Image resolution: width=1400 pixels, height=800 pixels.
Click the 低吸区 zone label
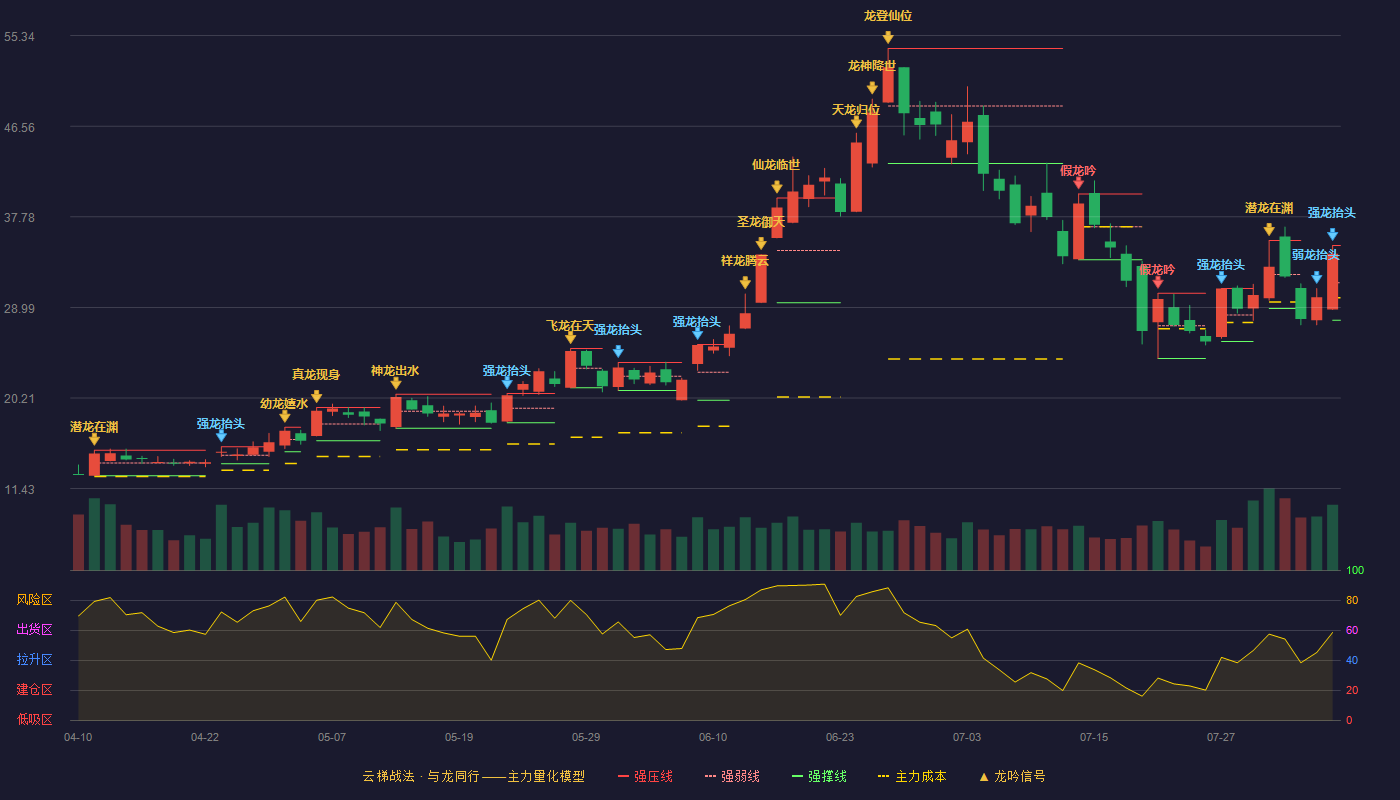34,719
